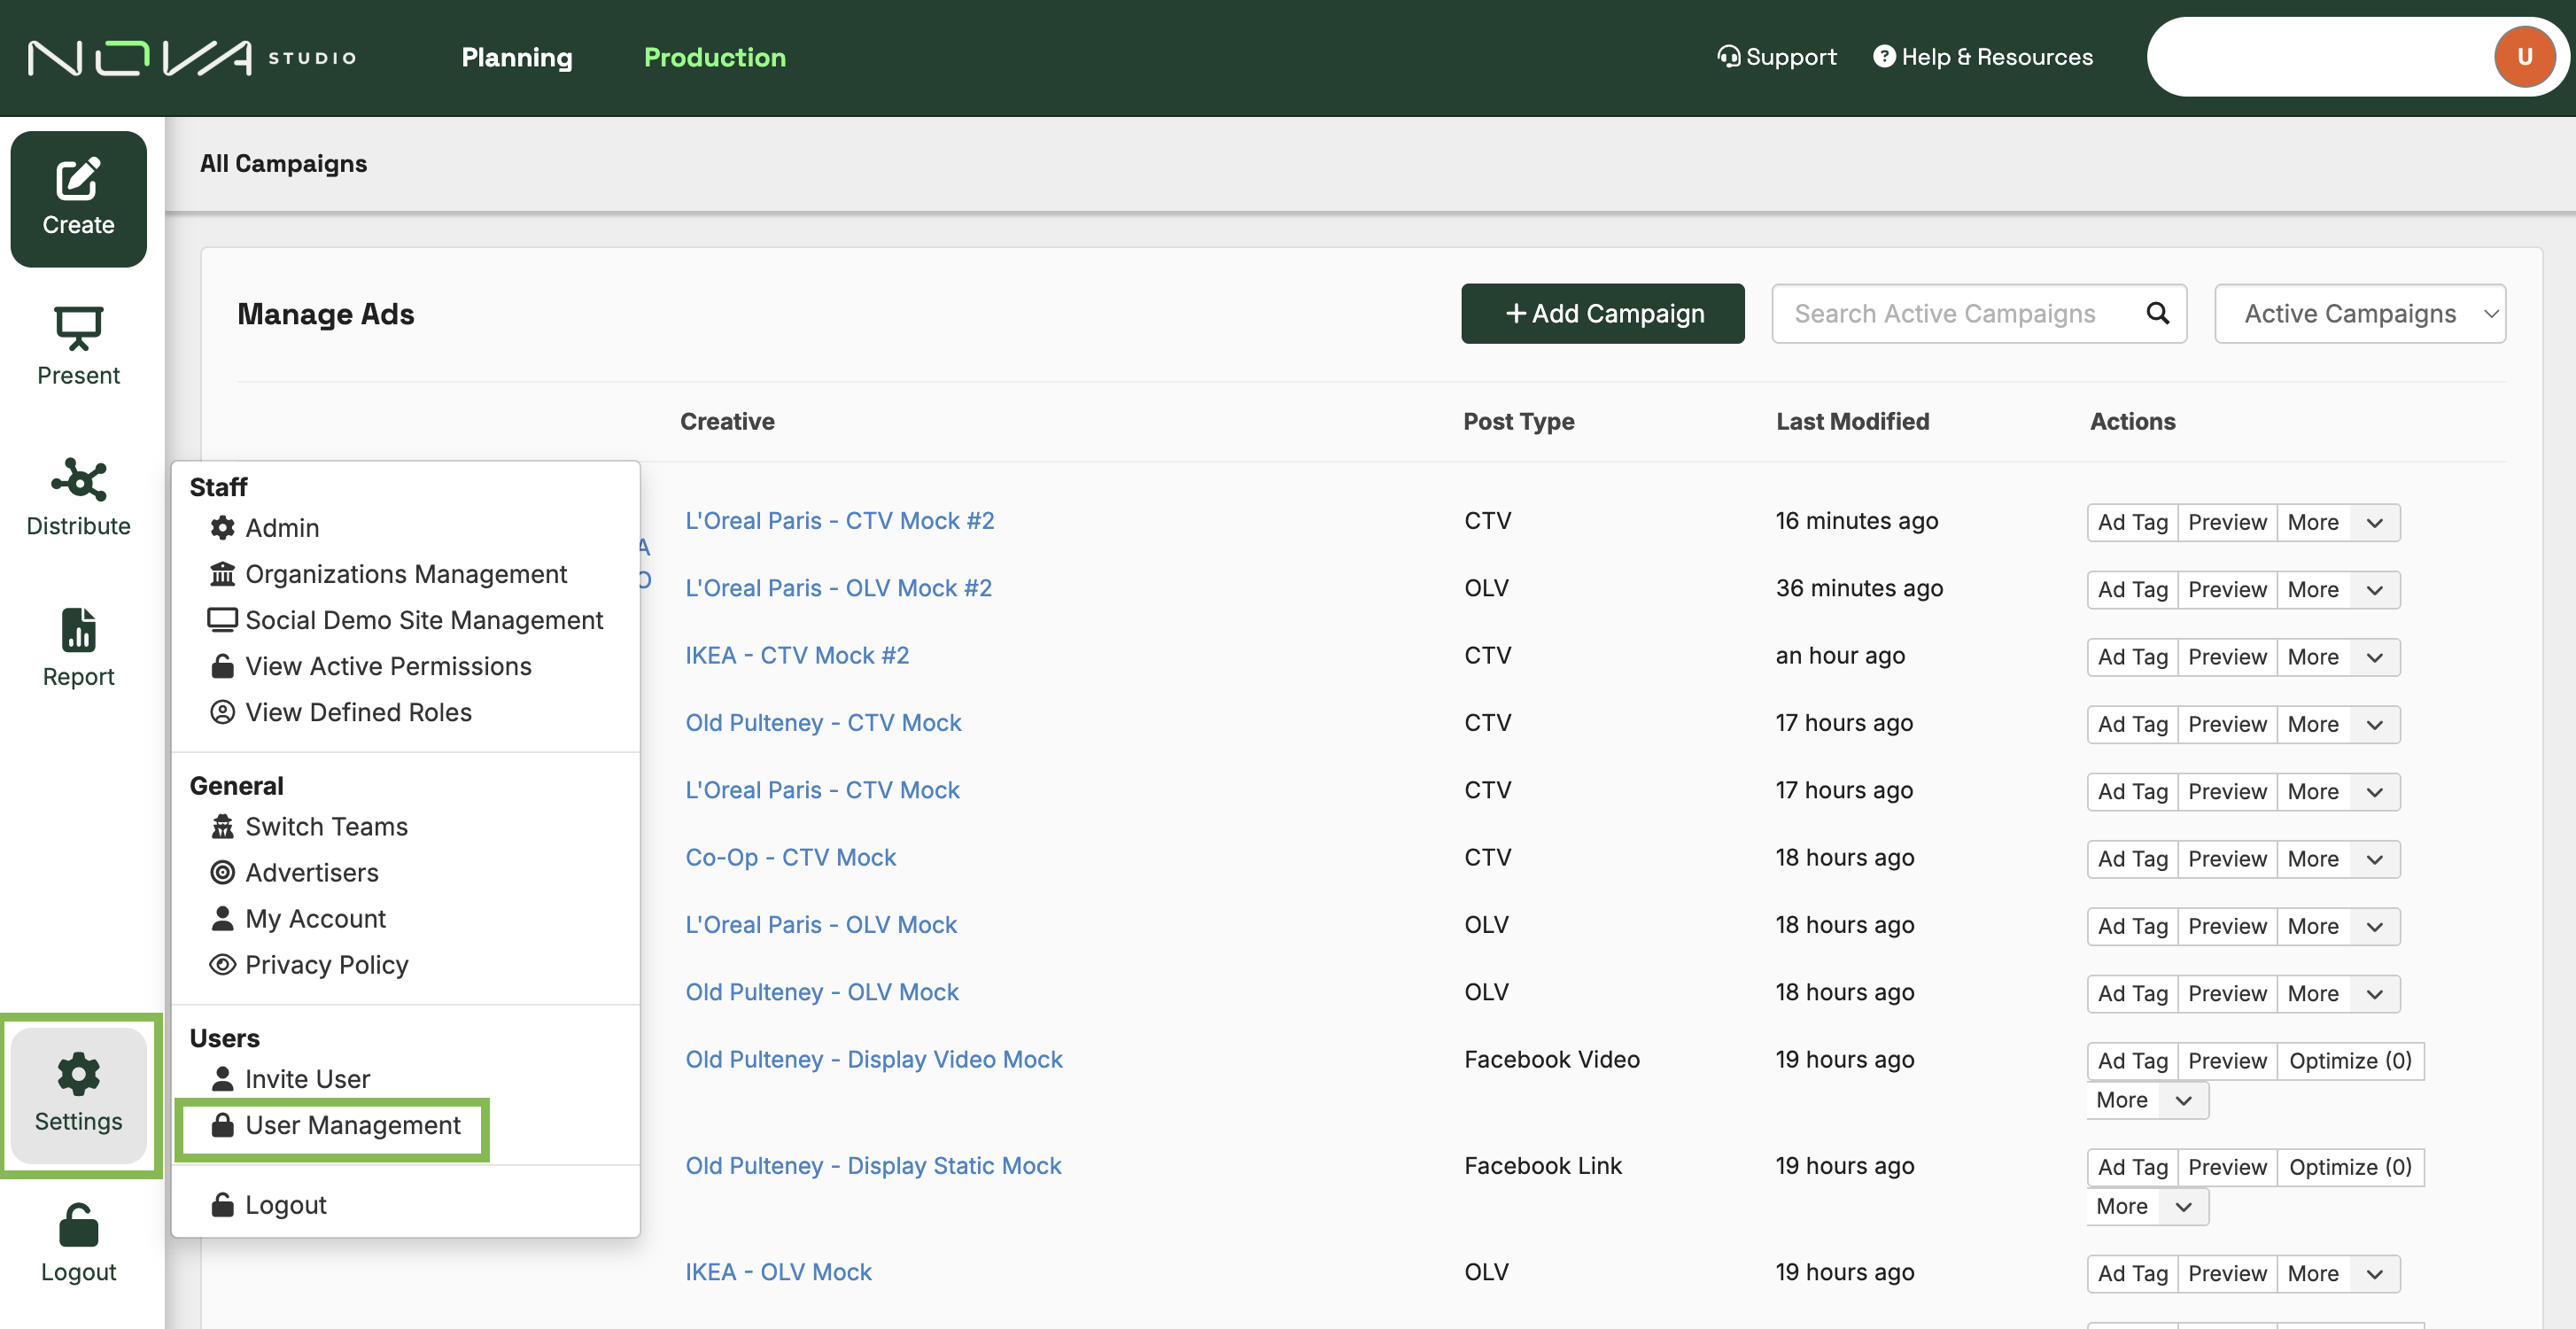Click the menu Logout padlock icon
The image size is (2576, 1329).
click(x=222, y=1205)
